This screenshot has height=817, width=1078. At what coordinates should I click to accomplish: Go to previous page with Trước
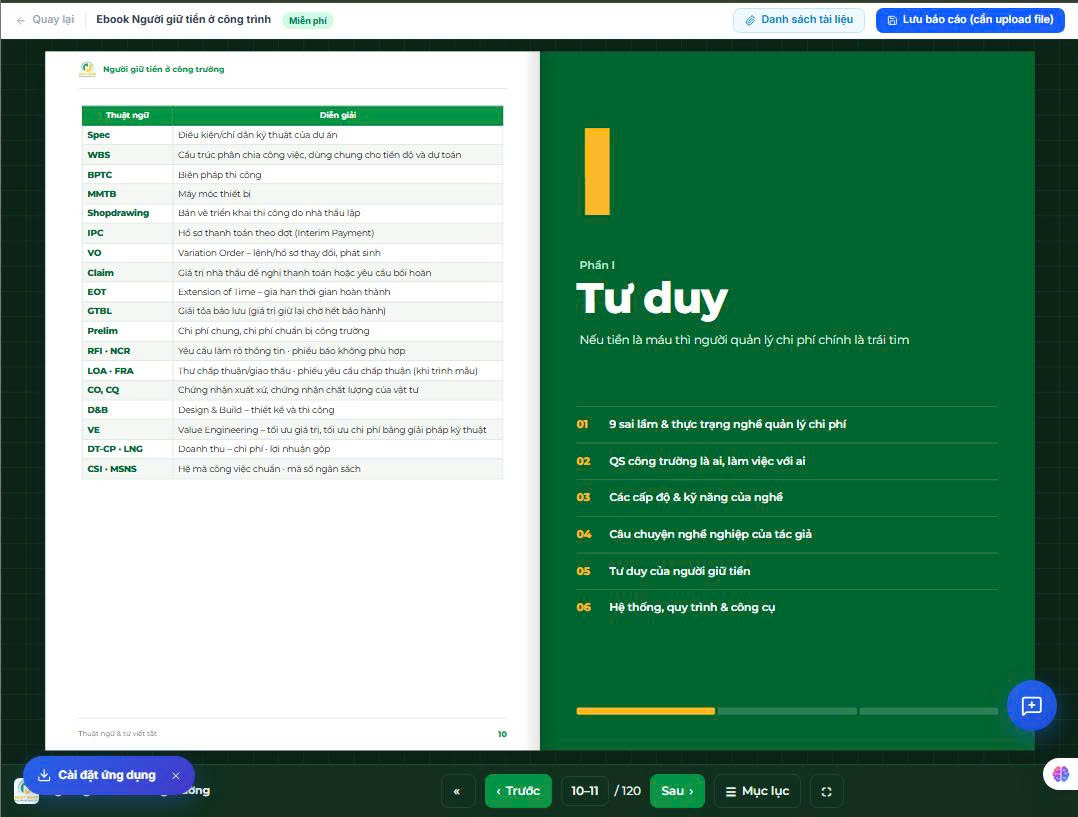click(518, 791)
